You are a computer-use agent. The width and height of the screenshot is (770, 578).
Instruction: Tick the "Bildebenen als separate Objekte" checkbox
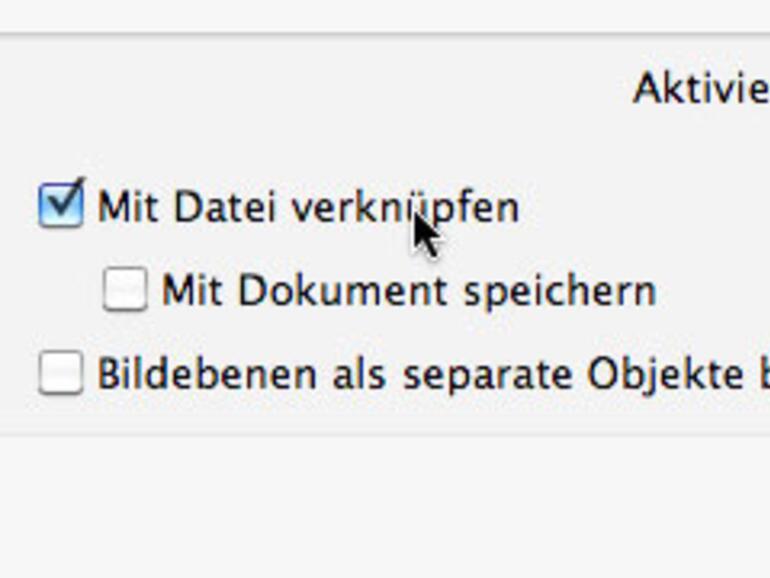click(x=60, y=373)
